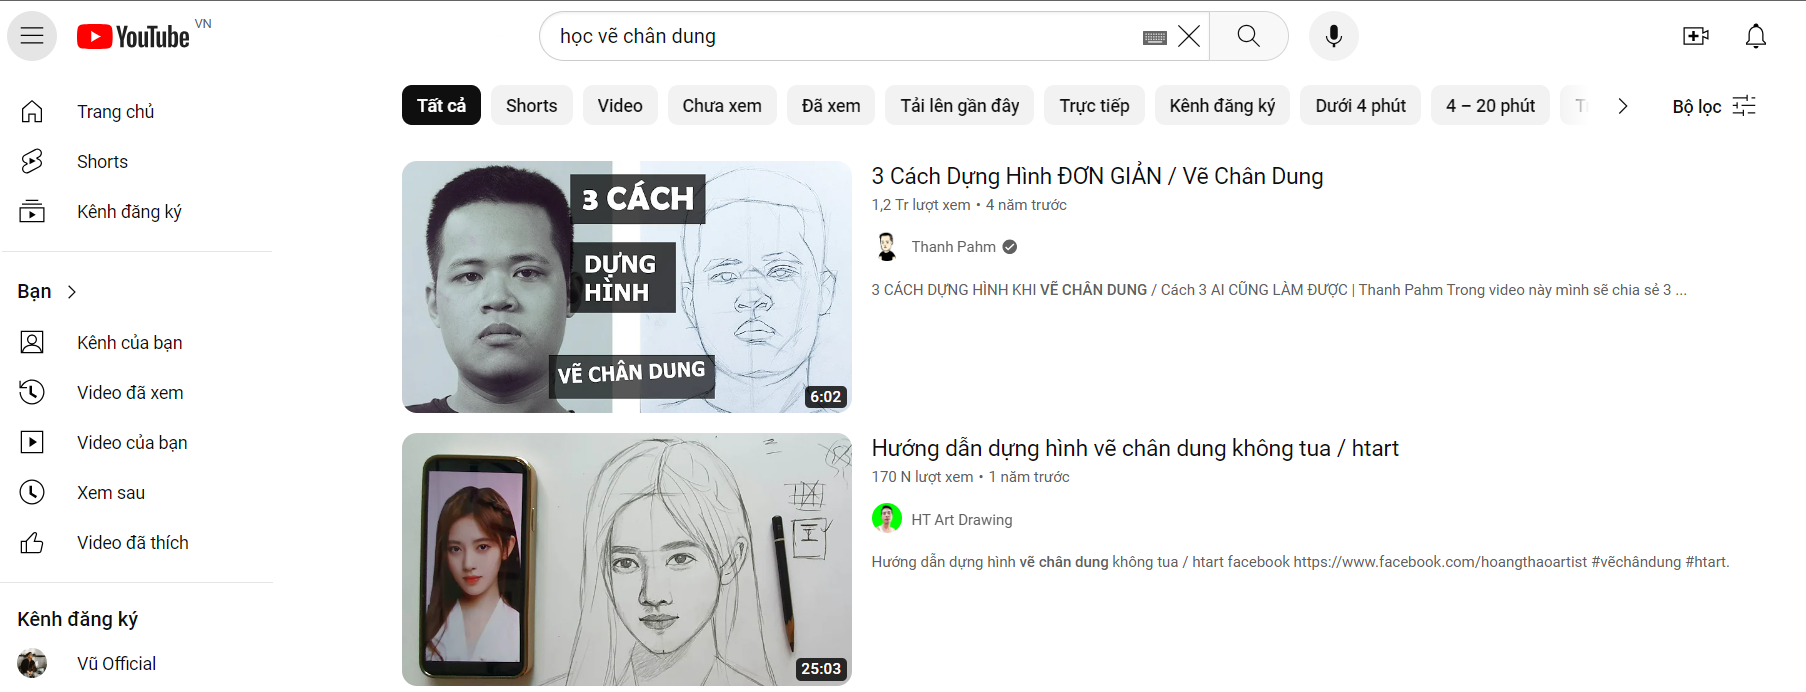Screen dimensions: 1806x692
Task: Open the Trang chủ sidebar link
Action: [116, 111]
